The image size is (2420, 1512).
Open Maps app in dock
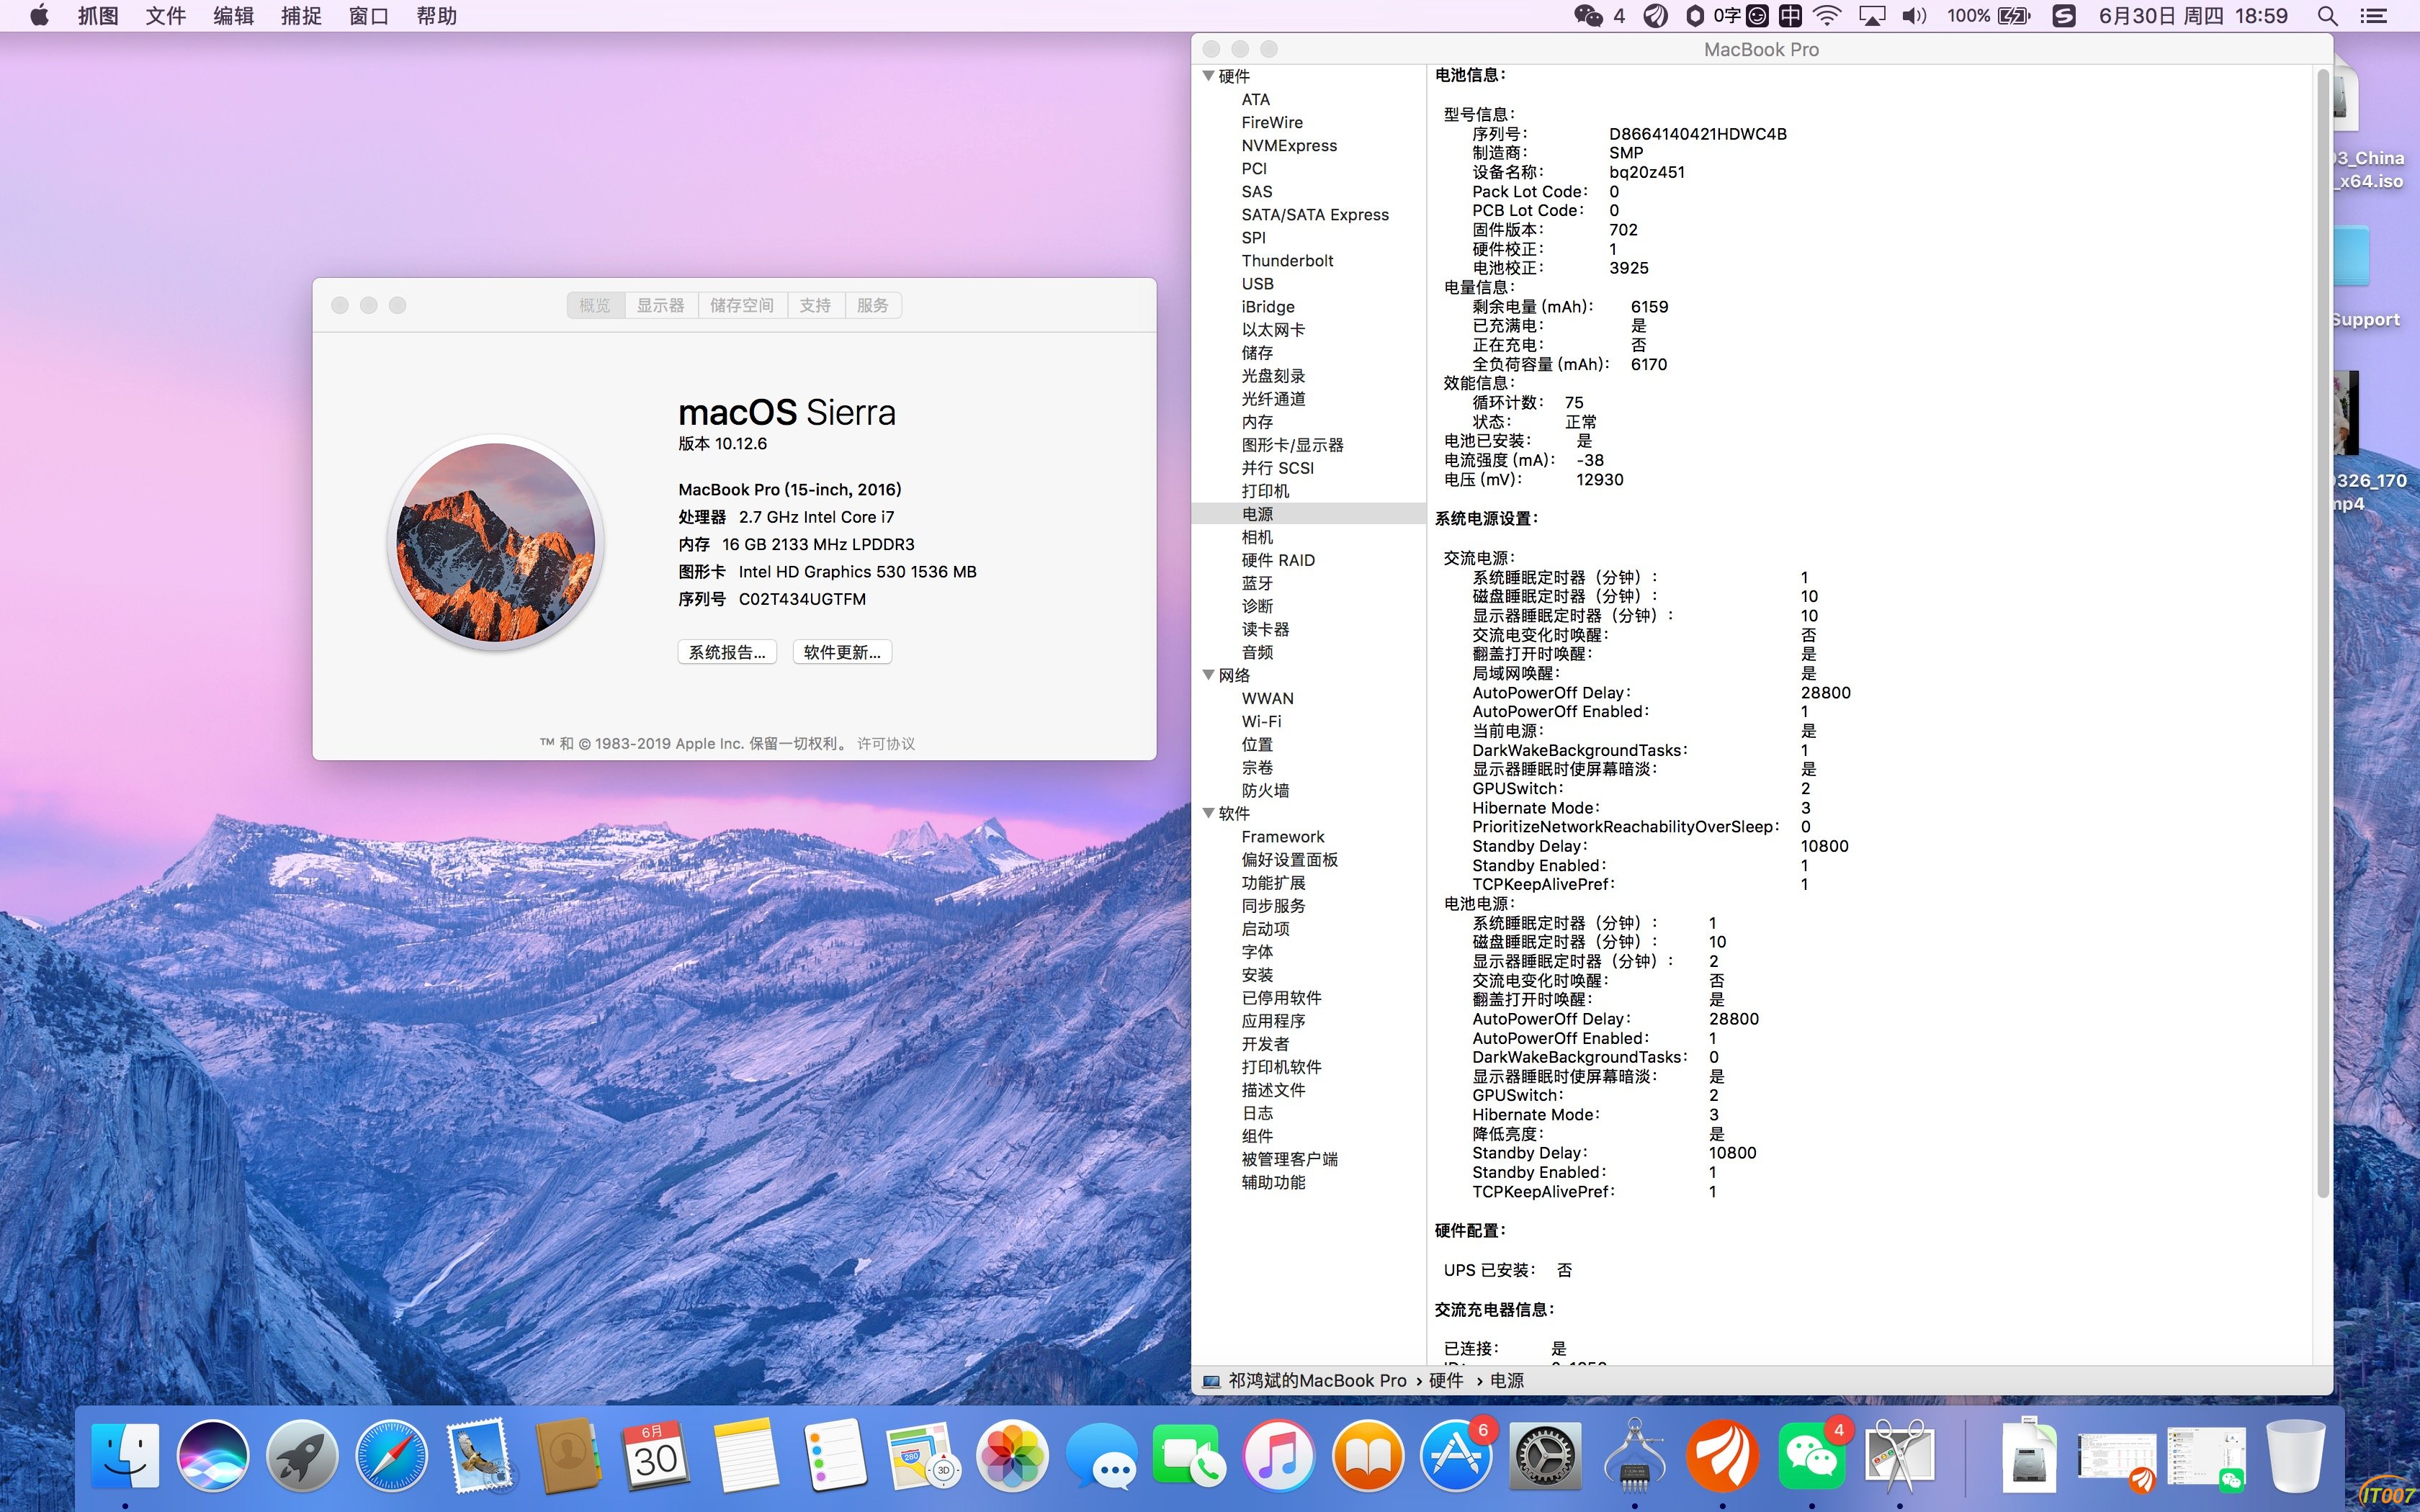coord(922,1455)
